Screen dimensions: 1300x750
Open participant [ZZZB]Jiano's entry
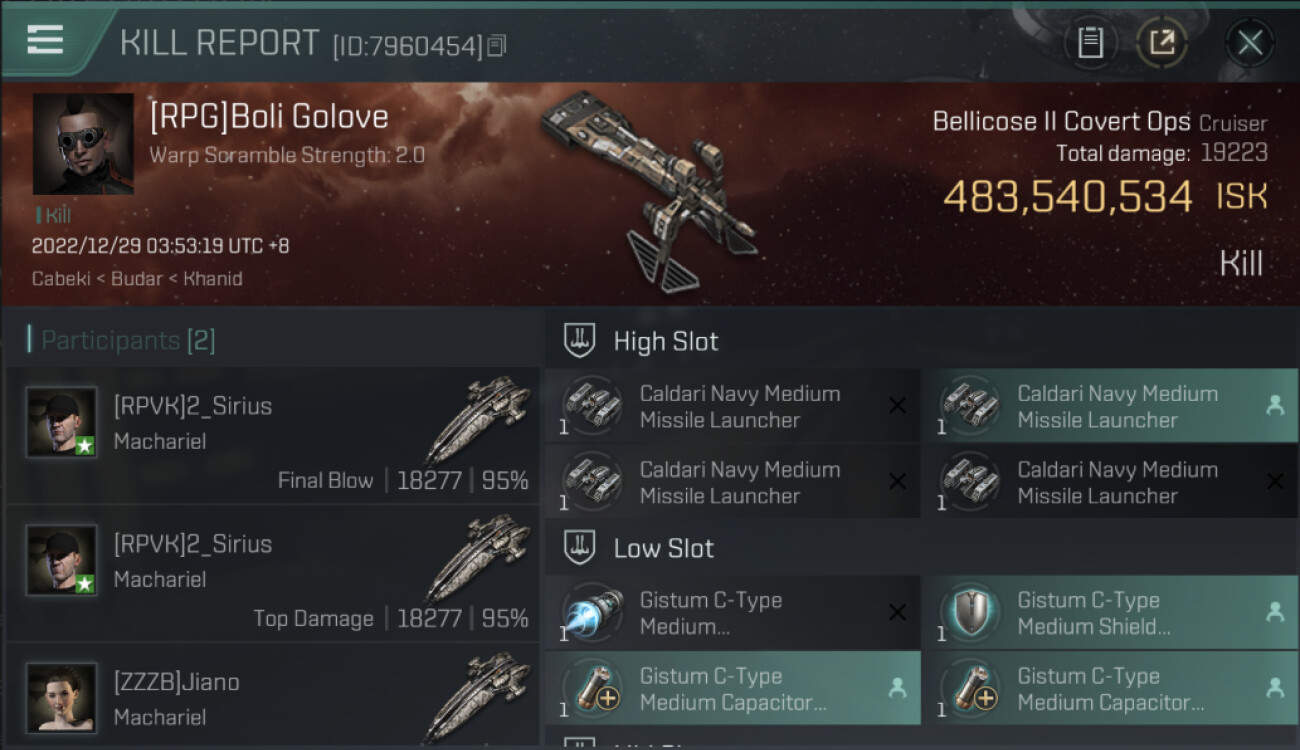click(273, 697)
